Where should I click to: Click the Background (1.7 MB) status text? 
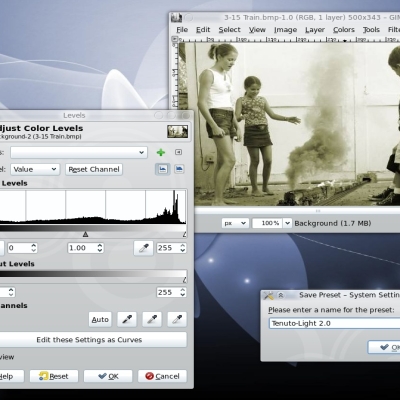333,223
